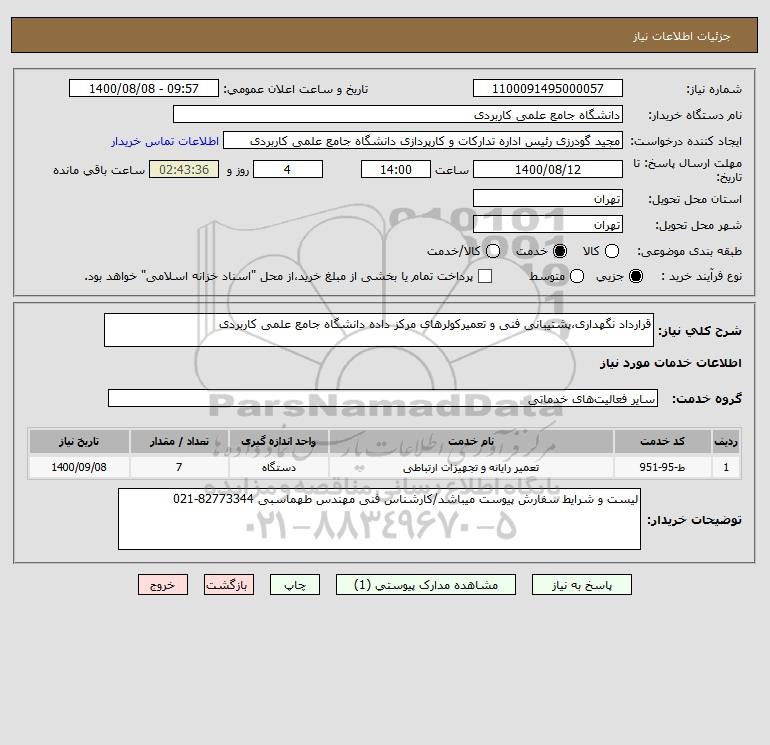Open the اطلاعات تماس خریدار link

165,141
